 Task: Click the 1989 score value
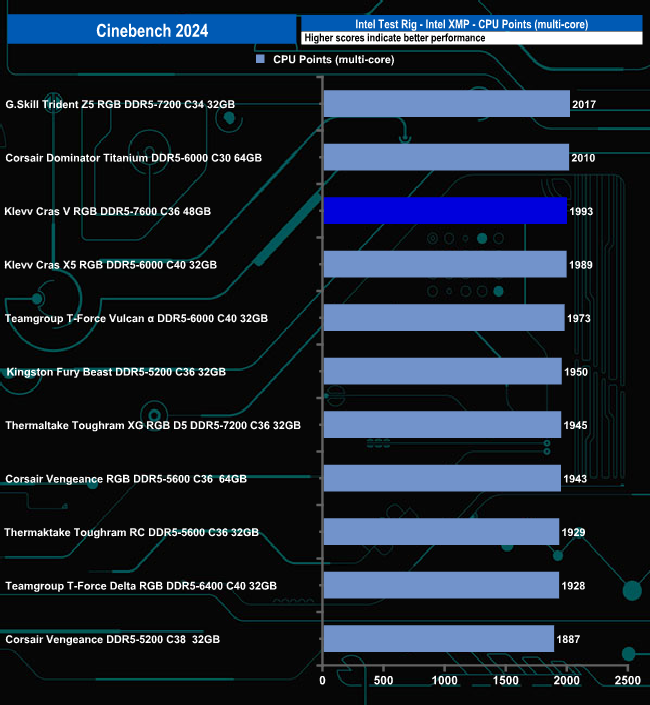pos(581,265)
